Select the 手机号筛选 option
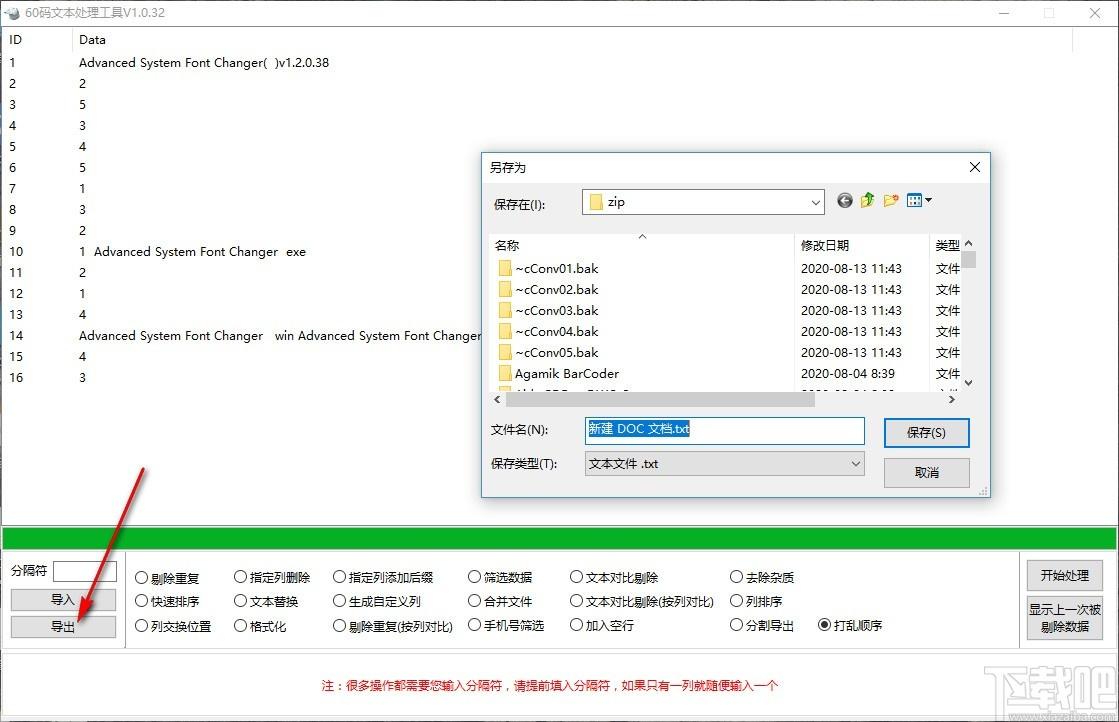Viewport: 1119px width, 722px height. click(475, 626)
